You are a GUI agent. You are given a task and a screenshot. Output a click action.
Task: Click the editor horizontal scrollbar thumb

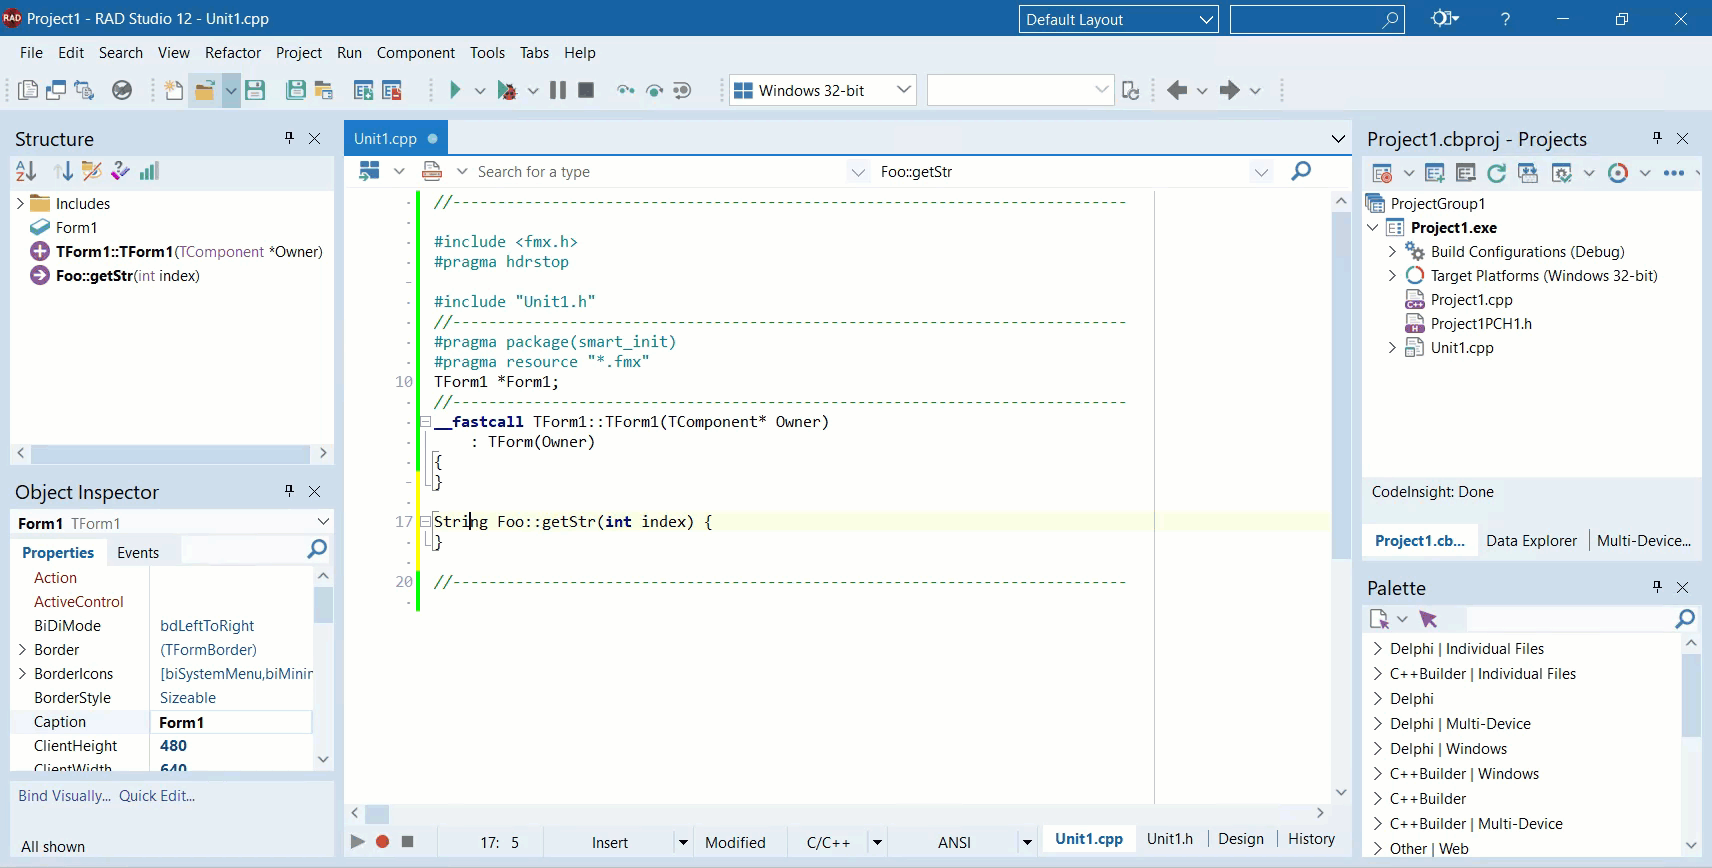click(x=377, y=813)
